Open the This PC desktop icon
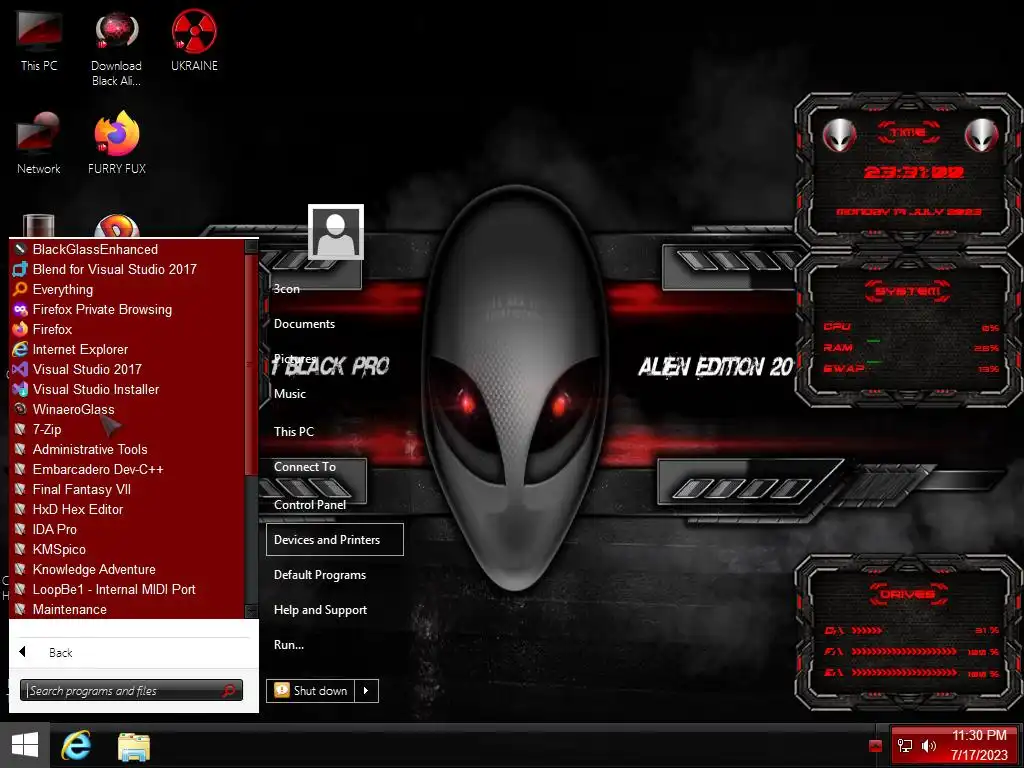This screenshot has height=768, width=1024. 39,41
